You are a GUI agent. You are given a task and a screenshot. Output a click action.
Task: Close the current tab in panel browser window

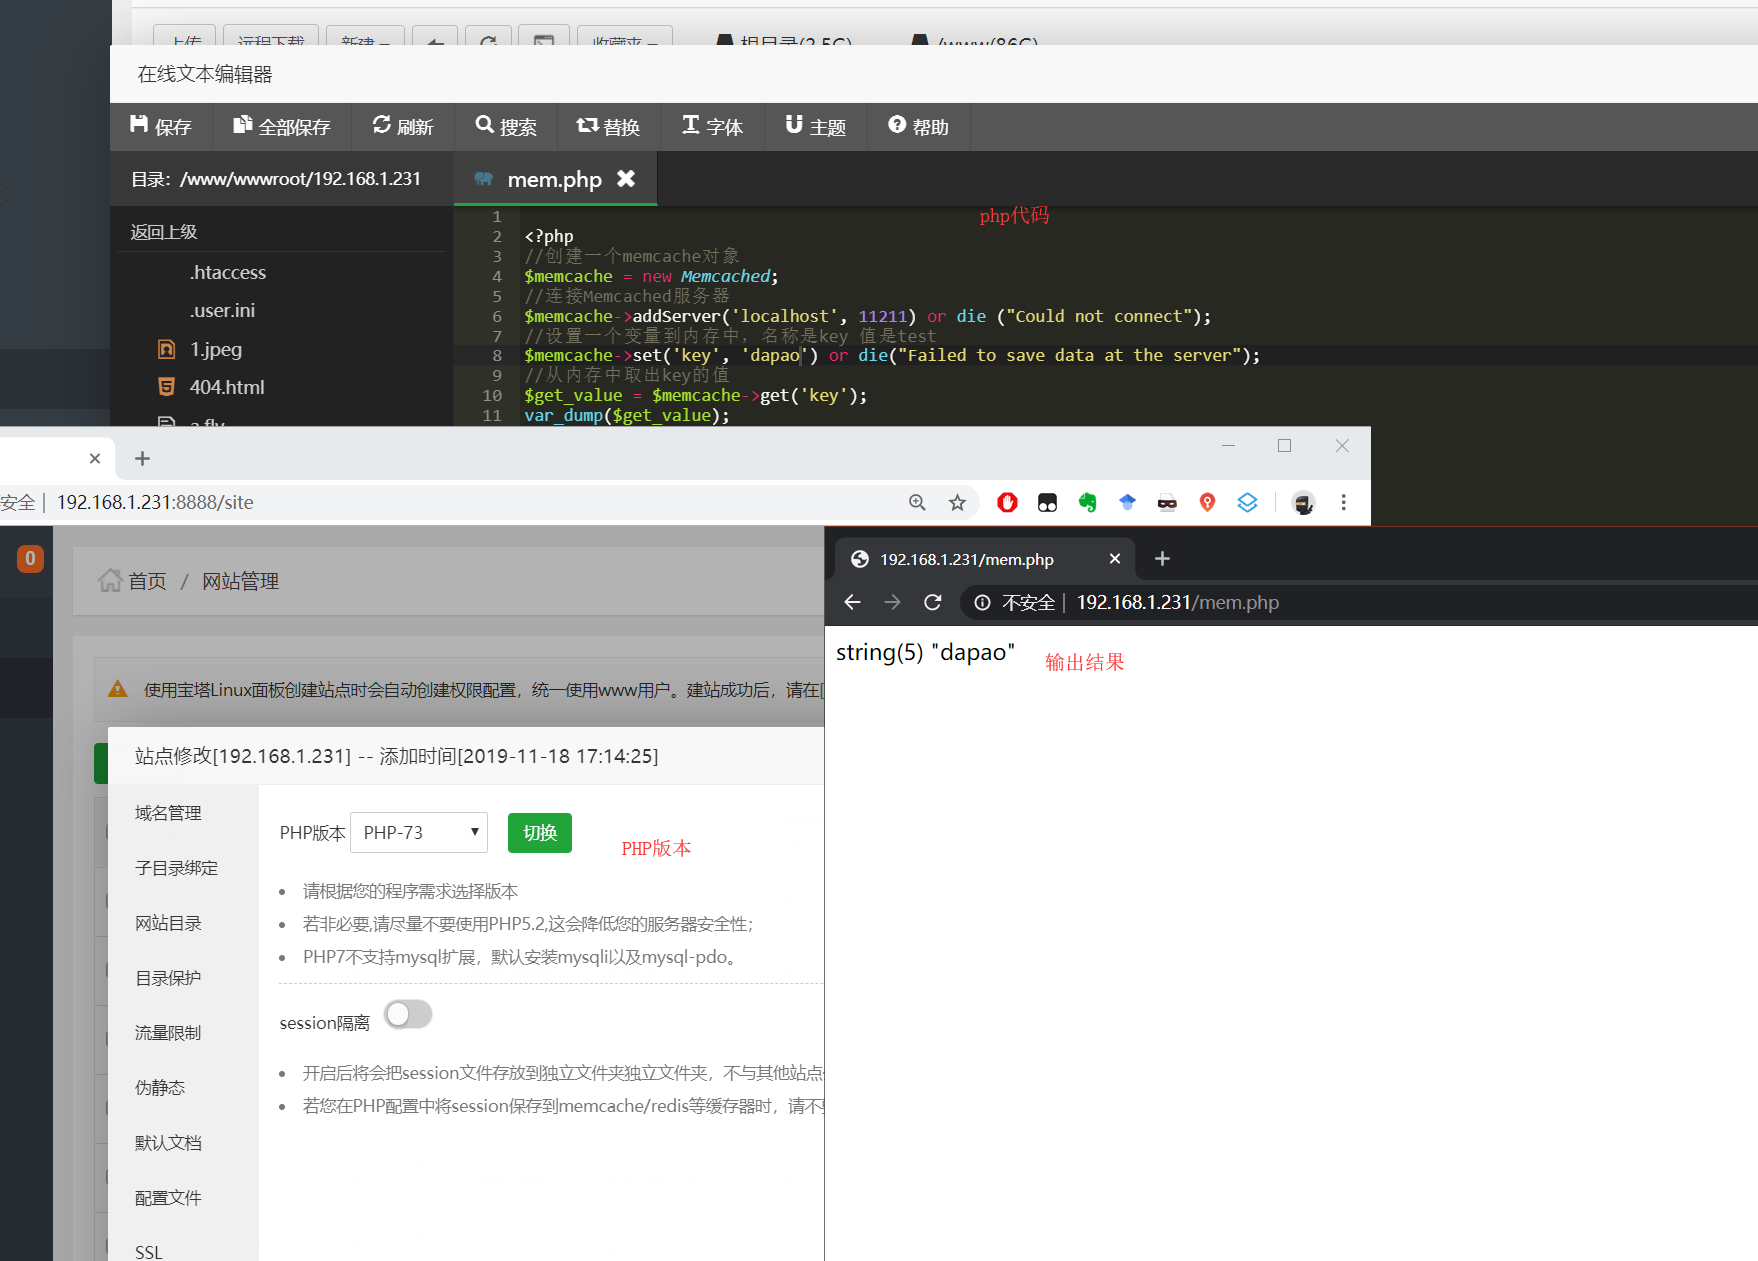[x=95, y=459]
